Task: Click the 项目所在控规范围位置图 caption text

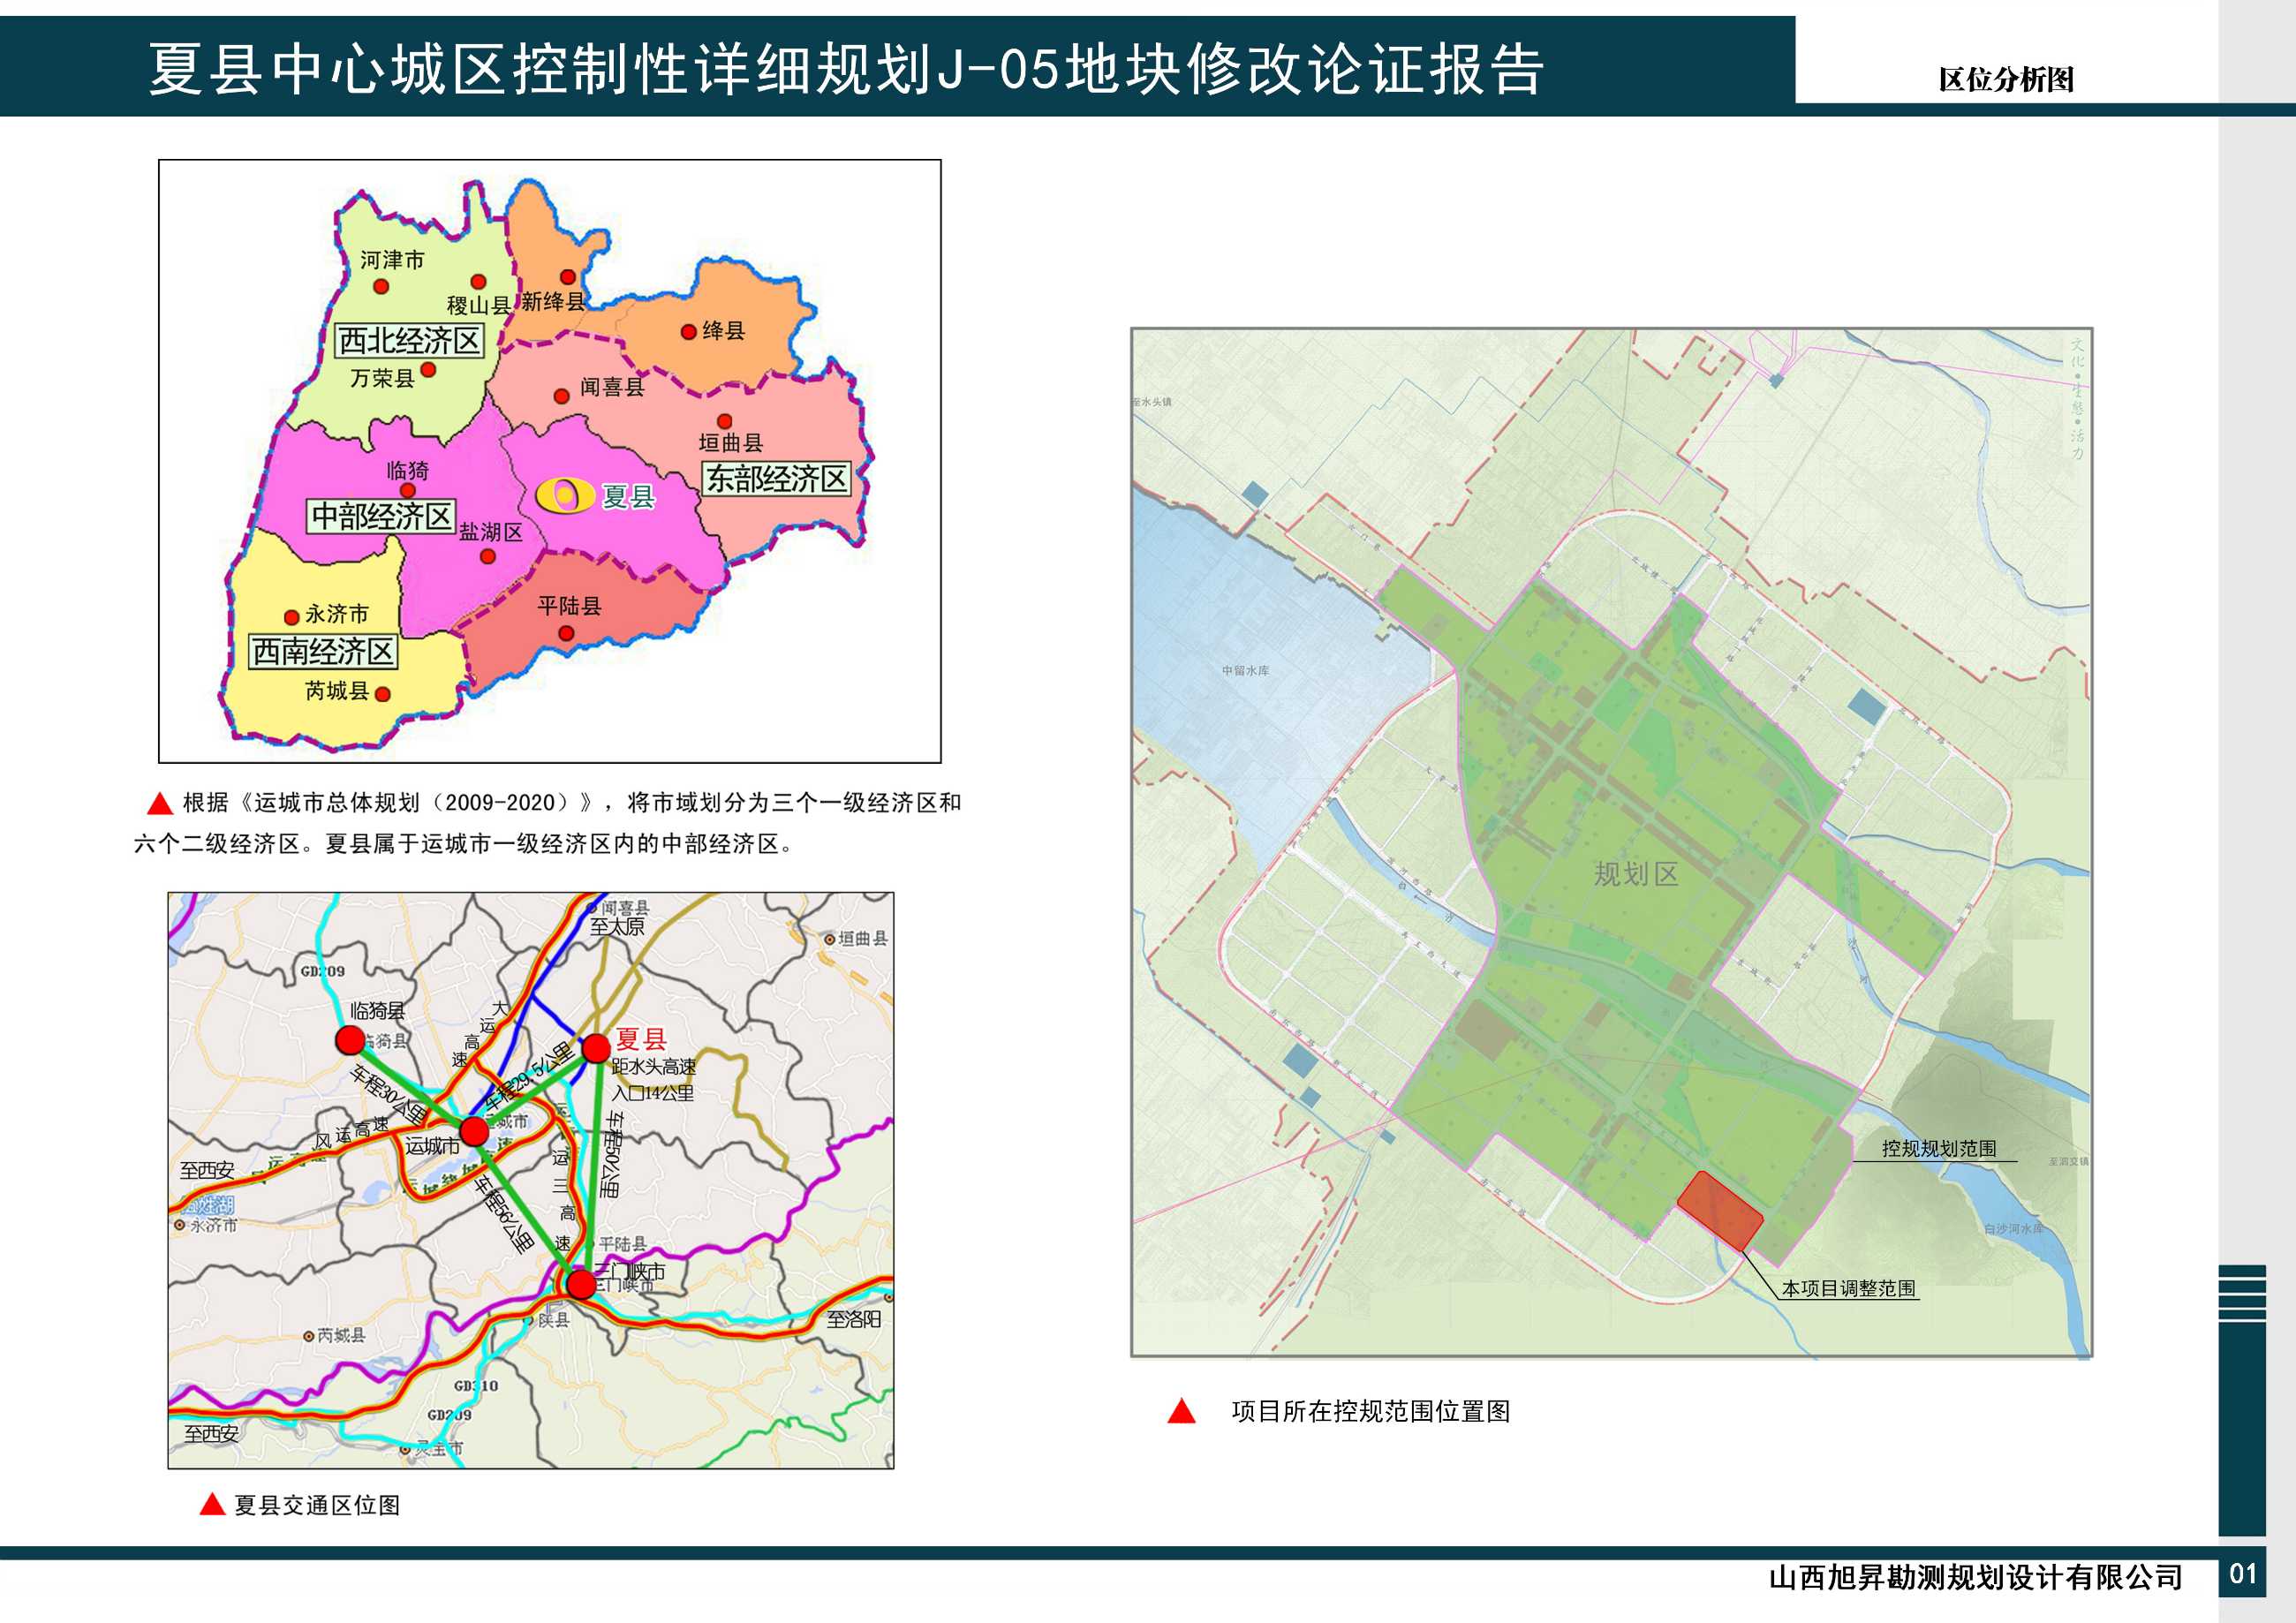Action: pos(1371,1411)
